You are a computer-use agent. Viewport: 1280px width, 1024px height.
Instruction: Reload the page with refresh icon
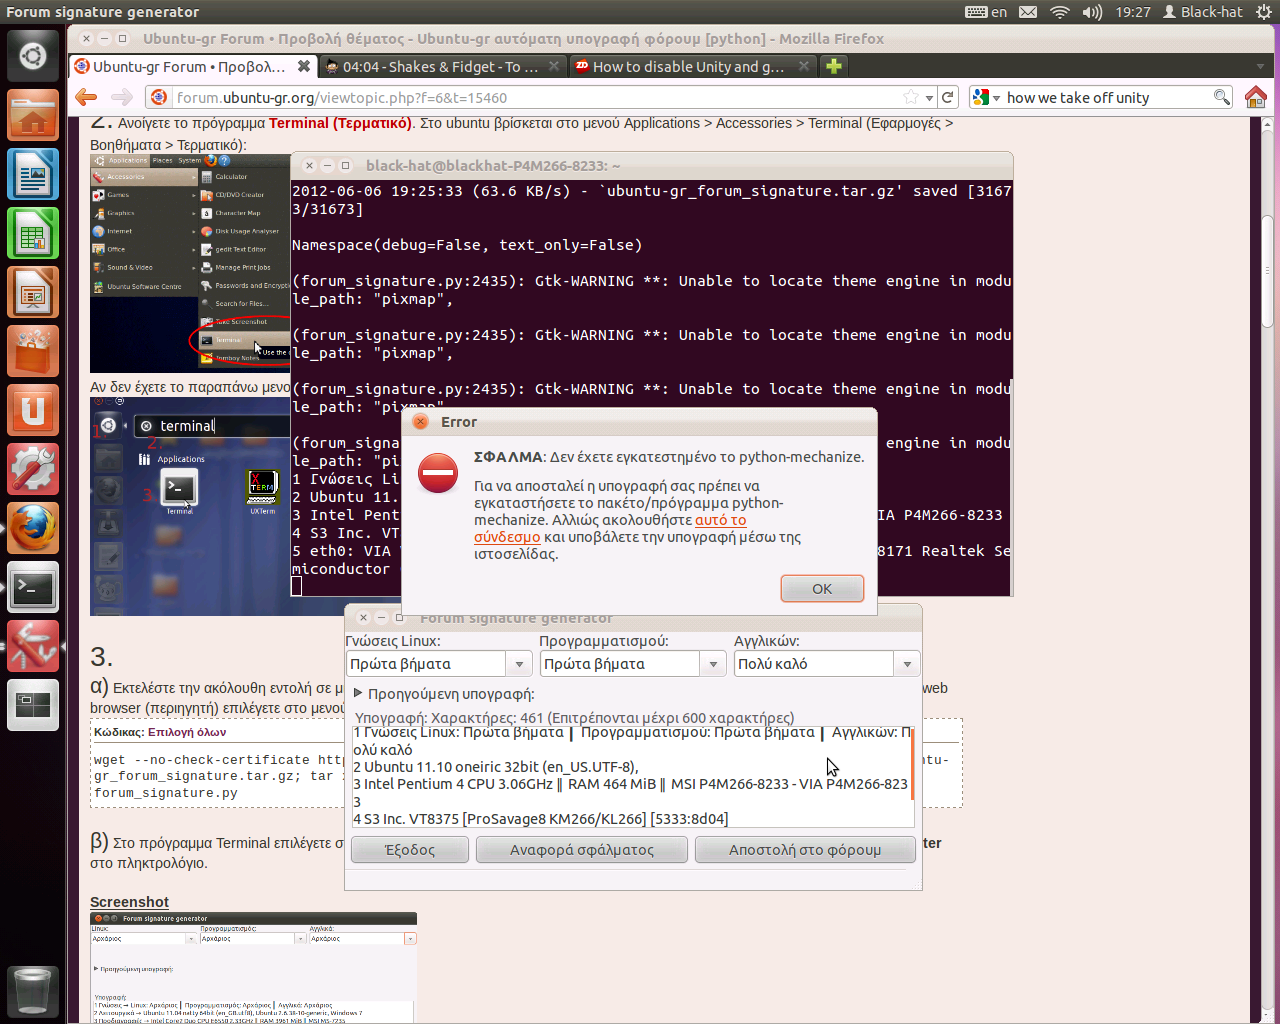[948, 97]
